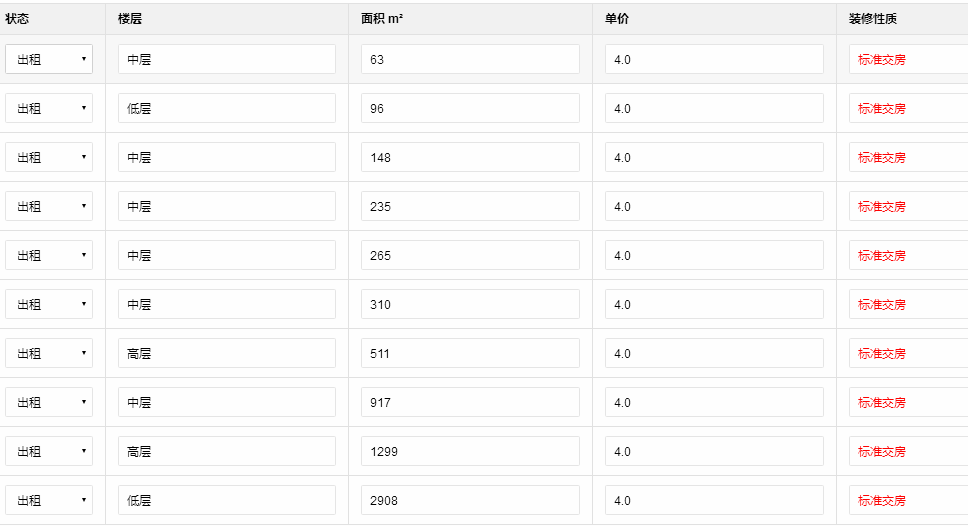The width and height of the screenshot is (968, 526).
Task: Click the floor field in the 2908 m² row
Action: pos(226,501)
